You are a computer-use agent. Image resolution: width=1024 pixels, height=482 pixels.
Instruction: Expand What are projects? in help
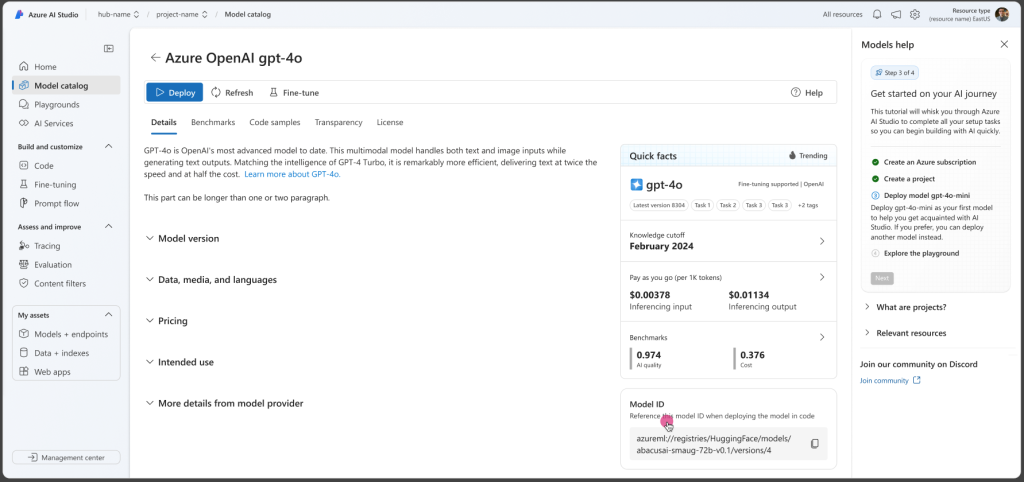click(x=905, y=307)
